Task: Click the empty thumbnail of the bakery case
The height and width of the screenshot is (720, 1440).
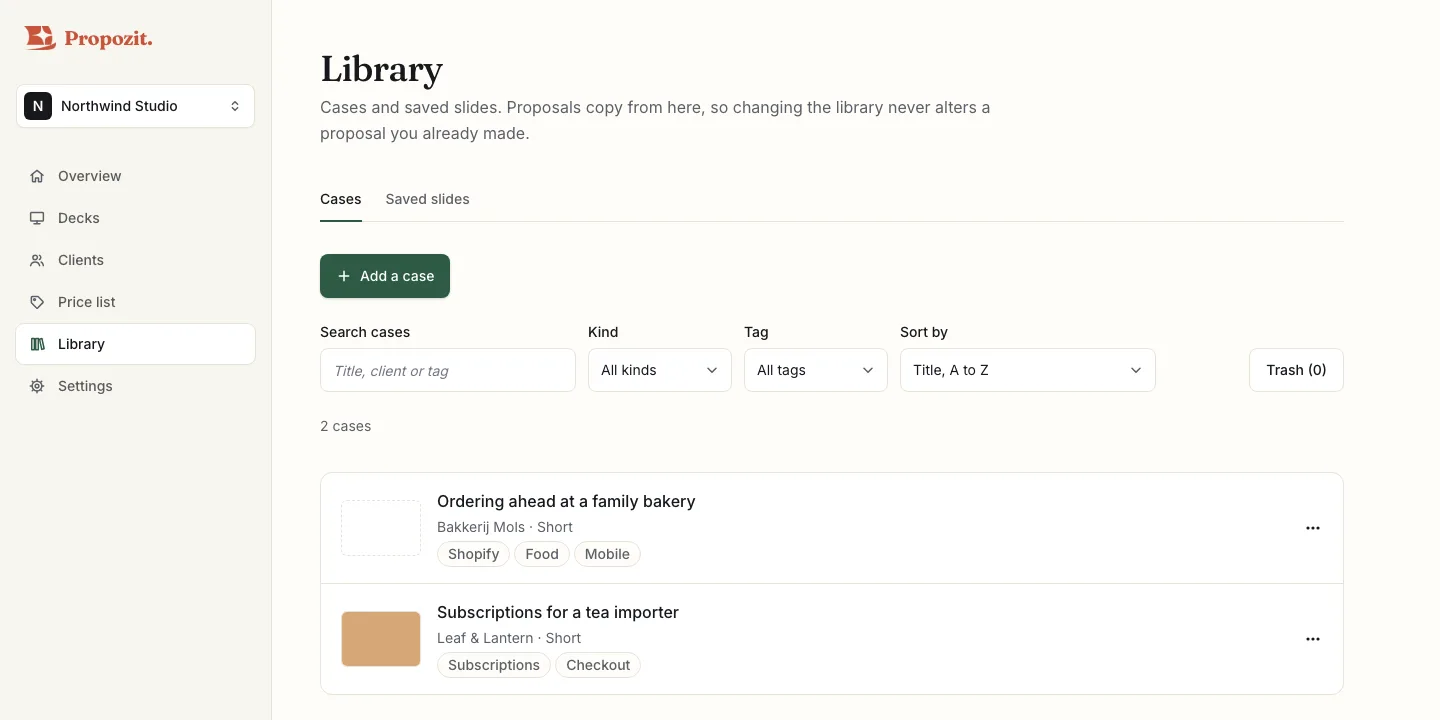Action: (x=381, y=528)
